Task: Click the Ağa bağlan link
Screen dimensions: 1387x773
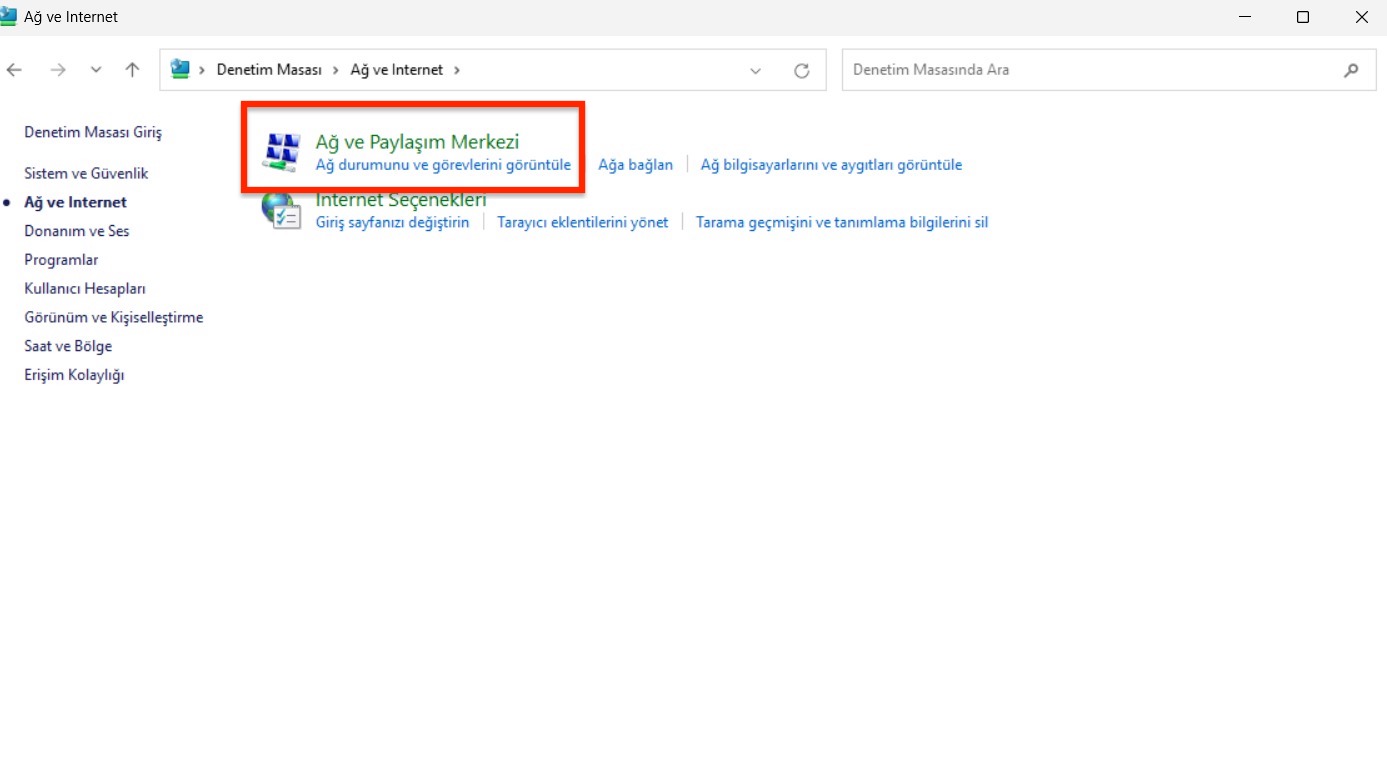Action: point(635,164)
